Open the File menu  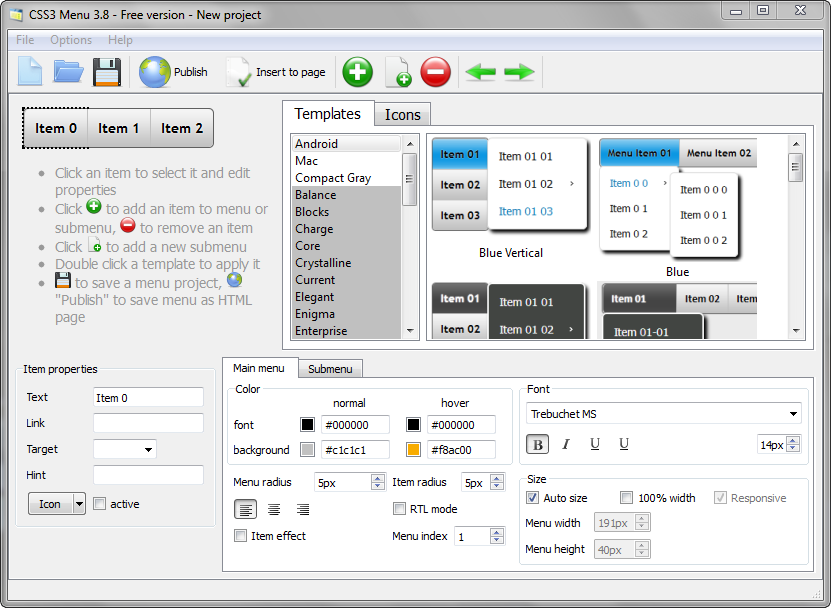25,40
